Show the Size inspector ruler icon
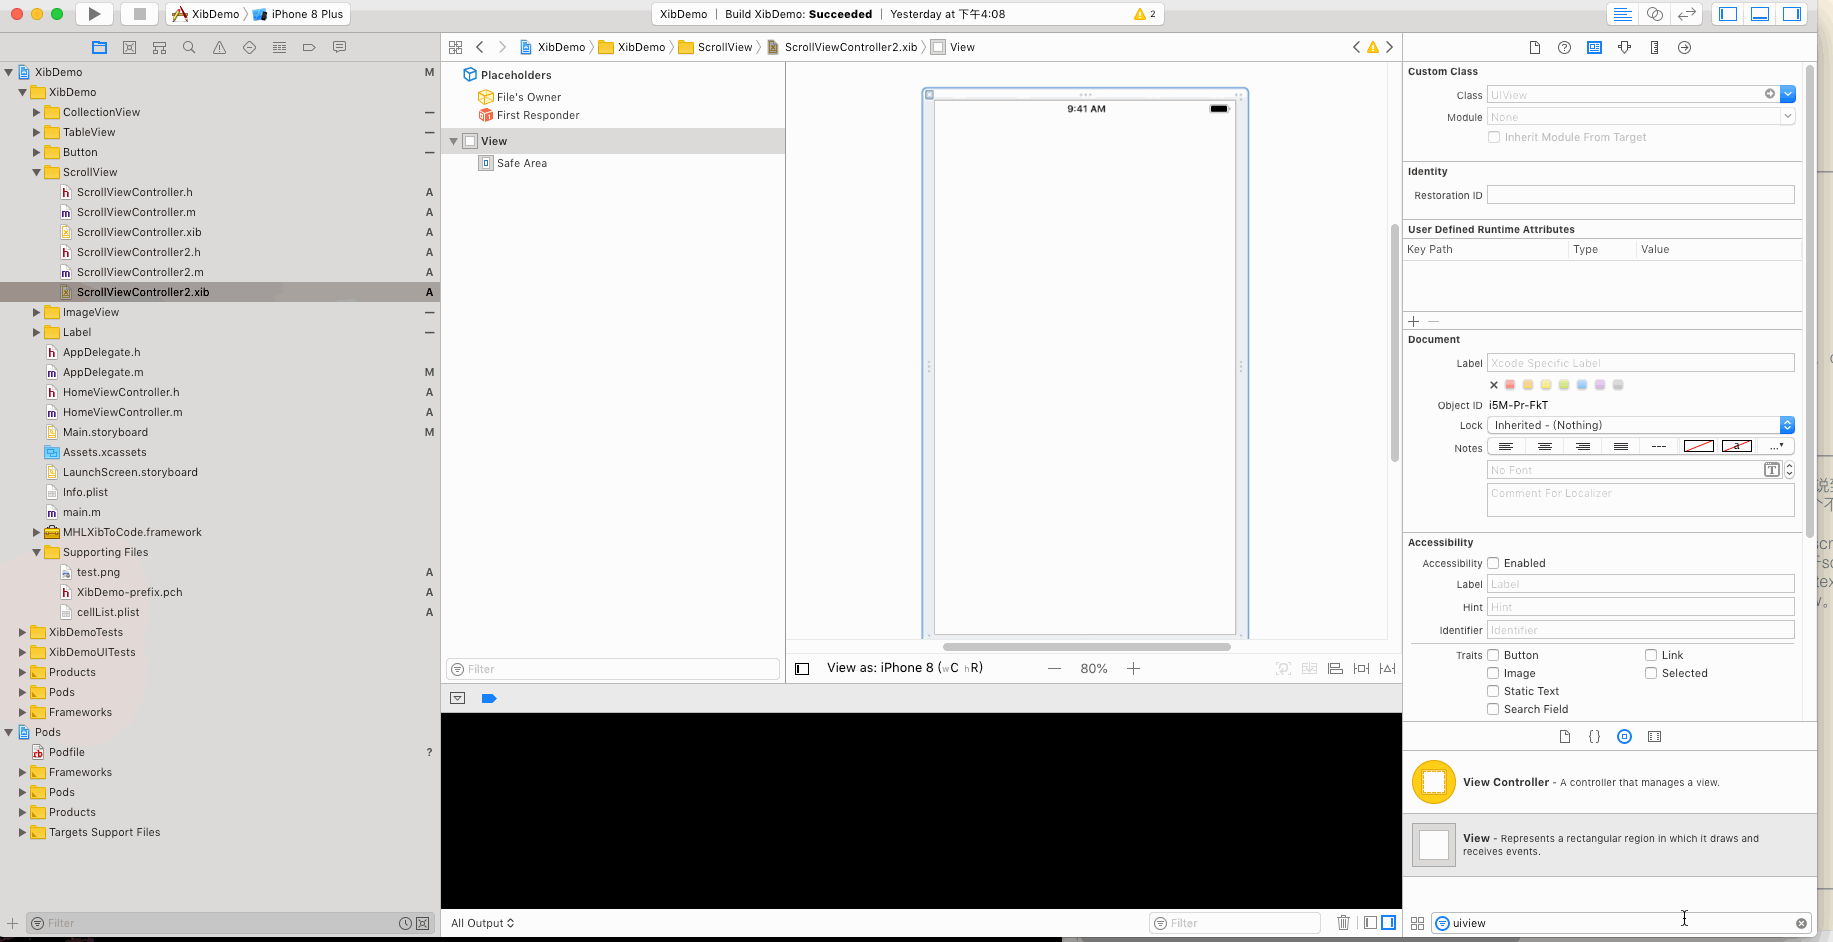 pyautogui.click(x=1654, y=47)
